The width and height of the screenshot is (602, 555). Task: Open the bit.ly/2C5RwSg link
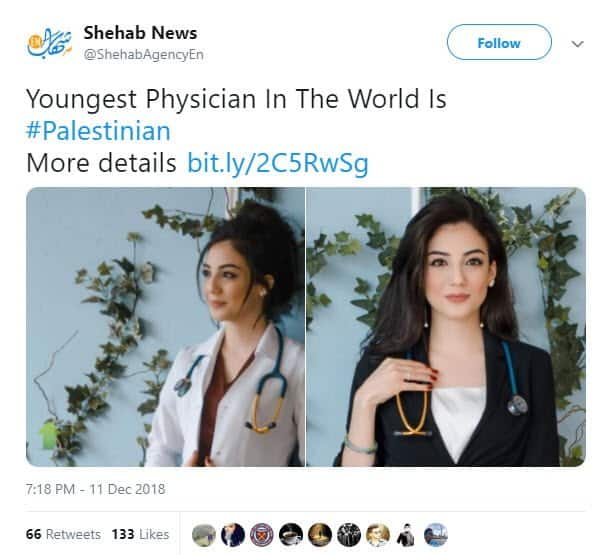click(x=278, y=163)
